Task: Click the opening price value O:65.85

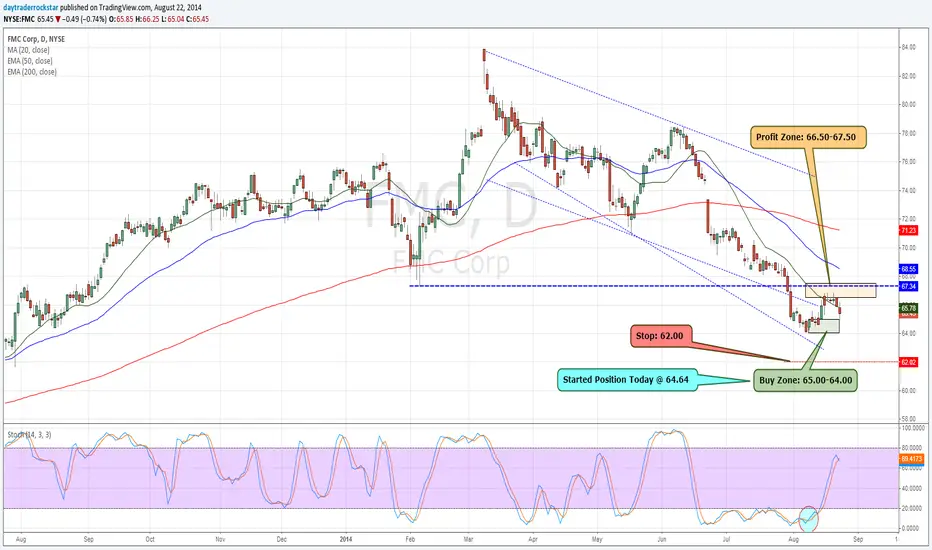Action: (121, 19)
